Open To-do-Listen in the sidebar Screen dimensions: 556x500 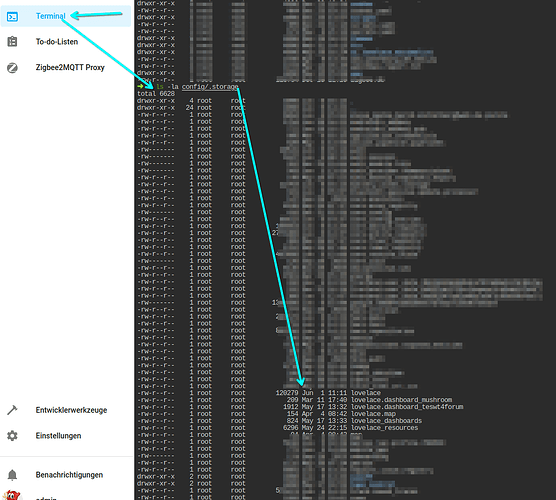57,42
